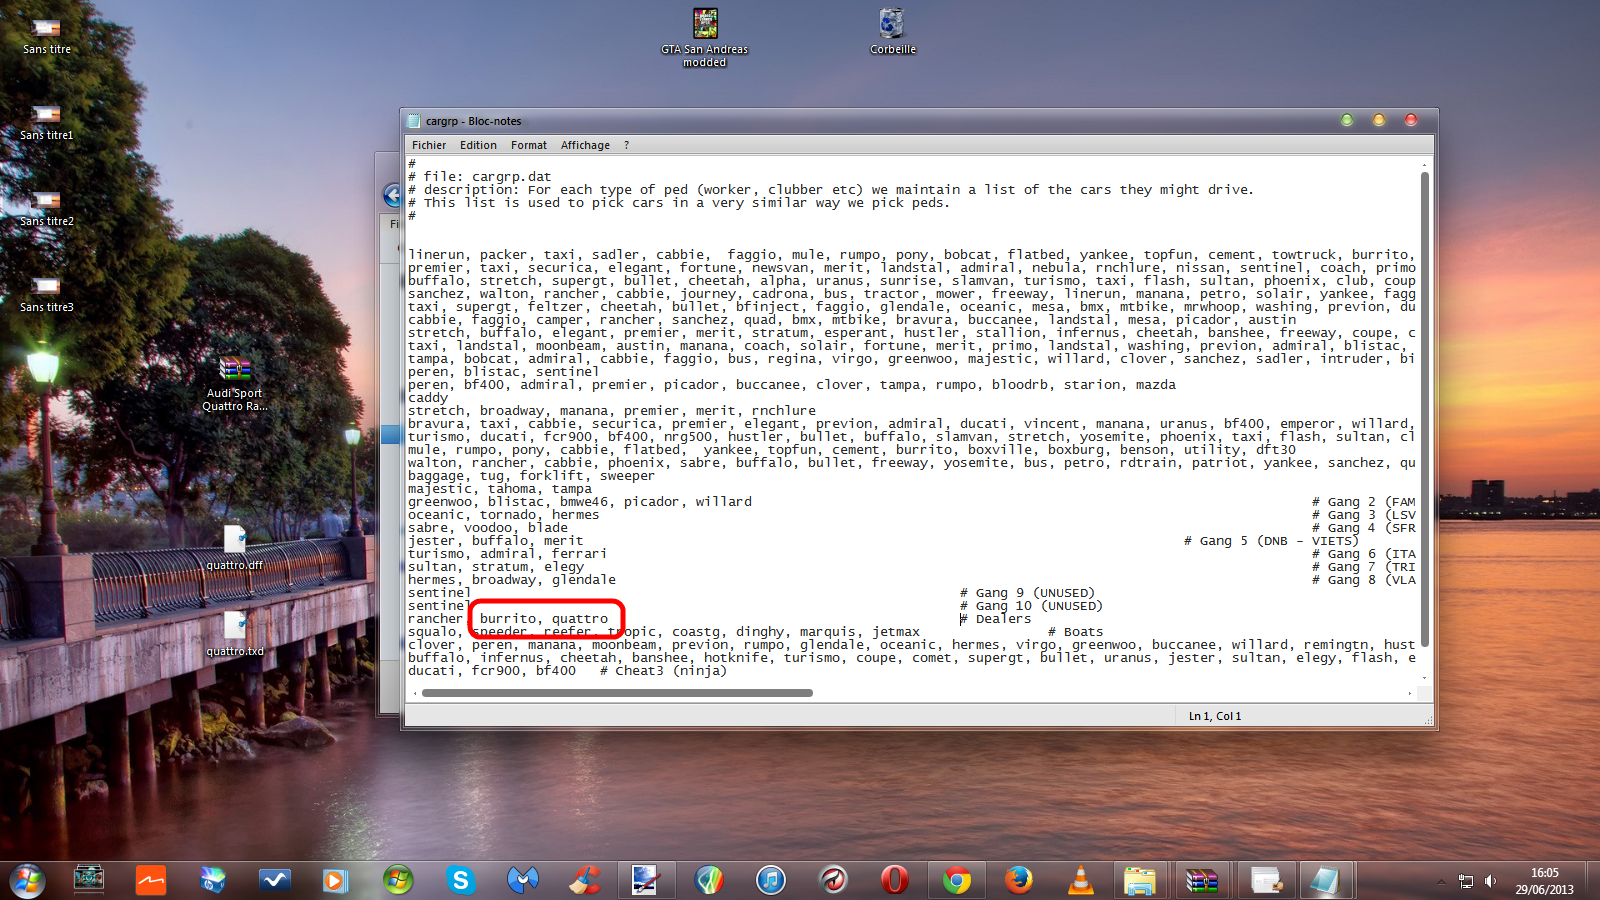1600x900 pixels.
Task: Click the word 'caddy' in the text
Action: click(x=428, y=398)
